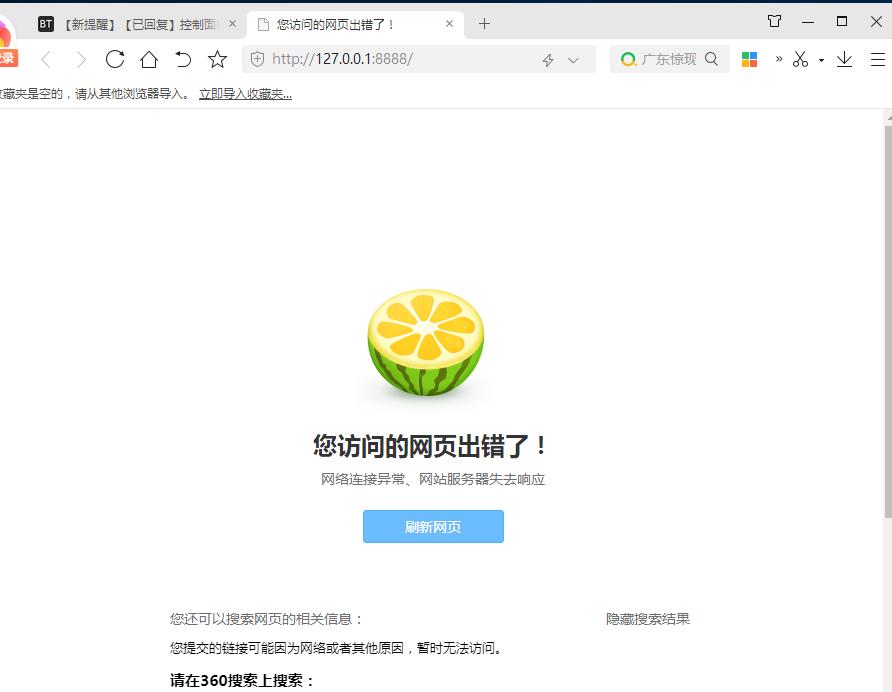Click the address bar showing 127.0.0.1:8888
This screenshot has height=692, width=892.
(419, 59)
